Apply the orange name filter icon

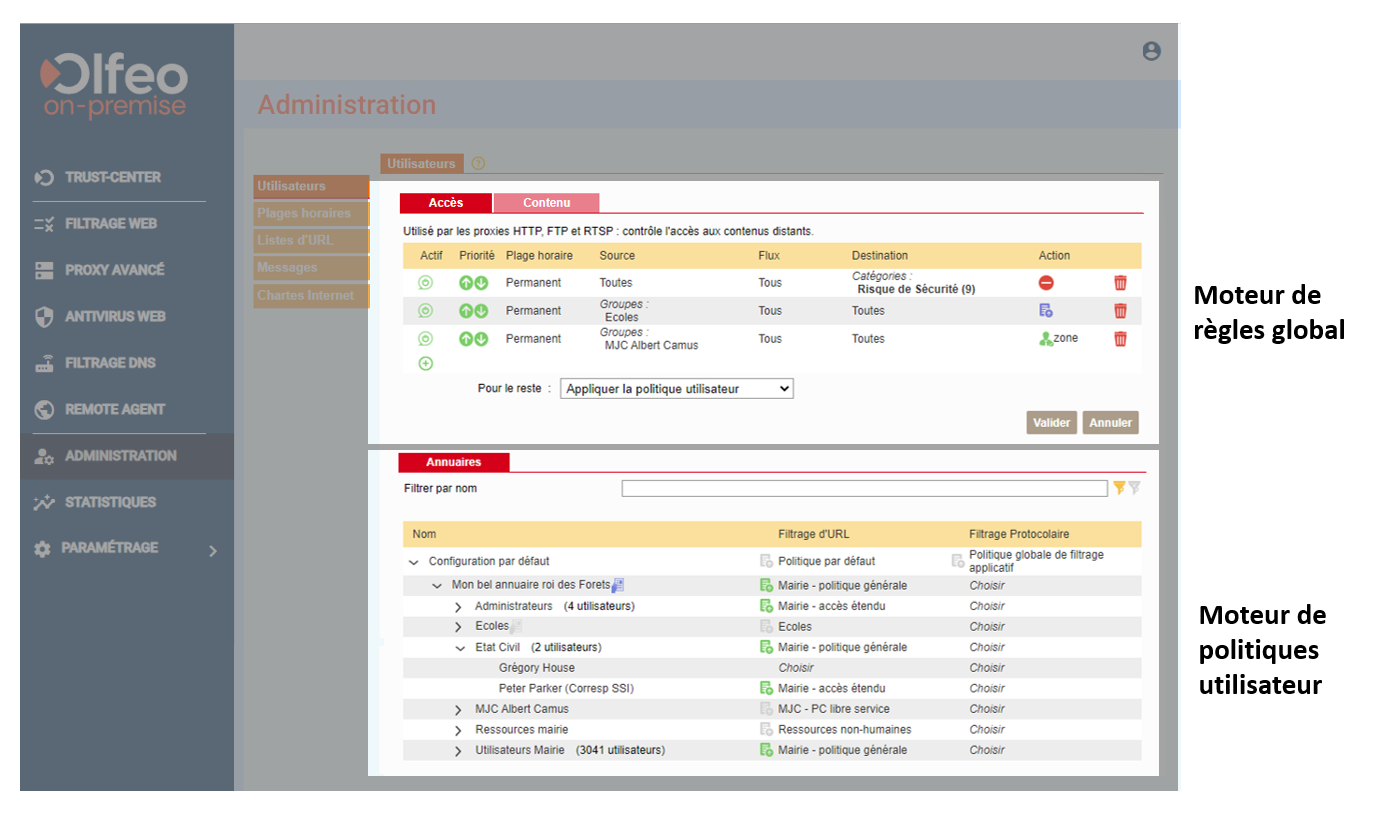[1119, 488]
